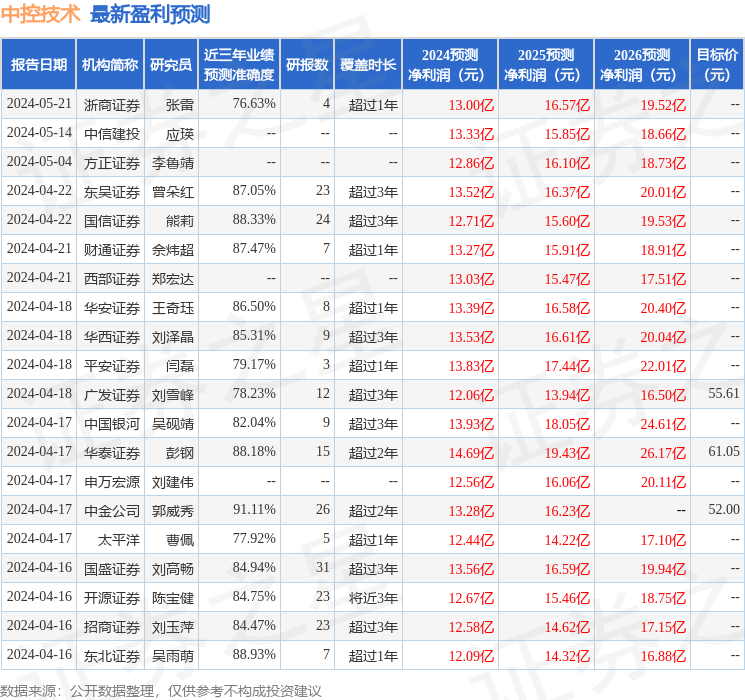Click the title text 最新盈利预测
This screenshot has width=745, height=700.
point(150,14)
